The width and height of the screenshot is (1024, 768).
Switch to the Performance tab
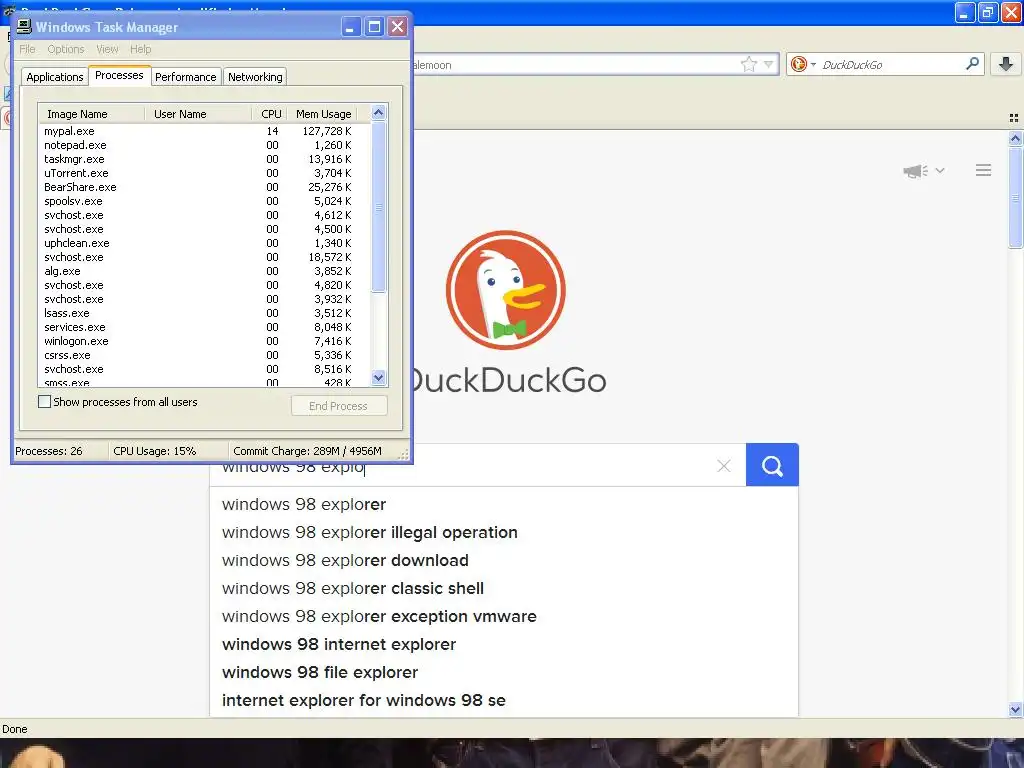pyautogui.click(x=185, y=77)
